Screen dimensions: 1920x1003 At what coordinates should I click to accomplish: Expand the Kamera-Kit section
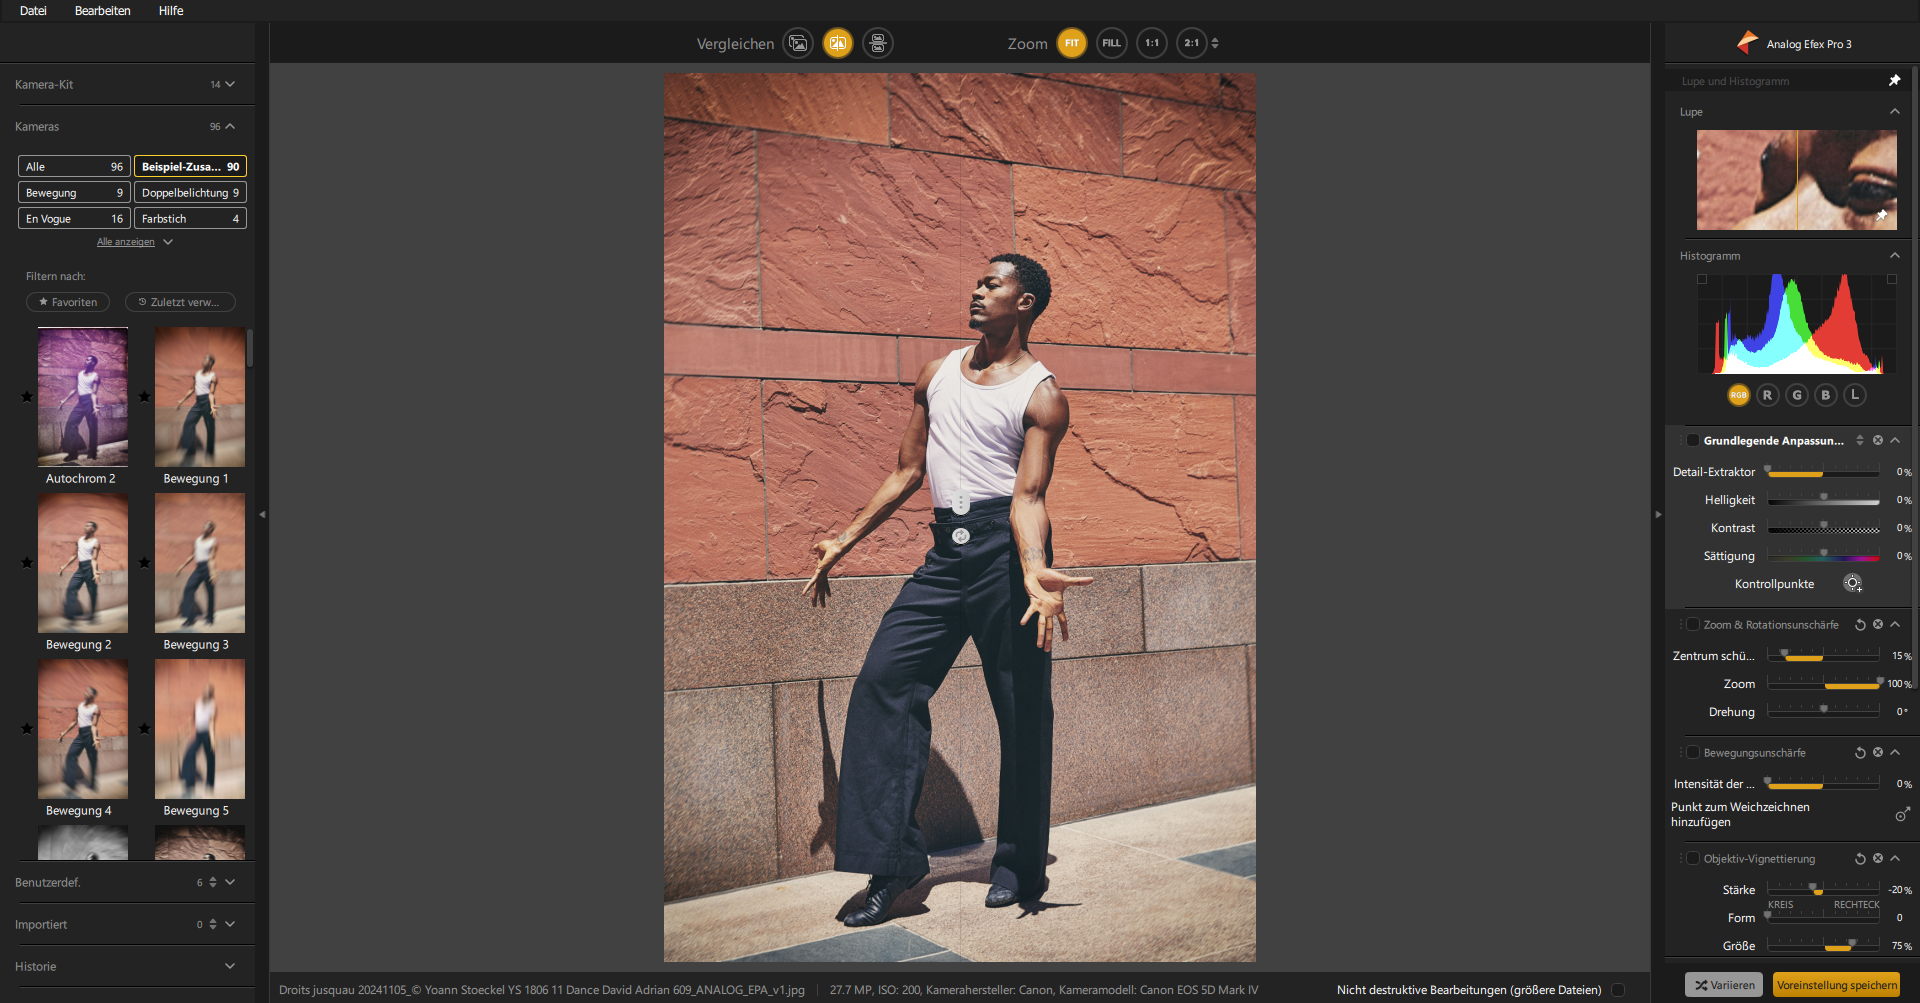click(x=230, y=85)
